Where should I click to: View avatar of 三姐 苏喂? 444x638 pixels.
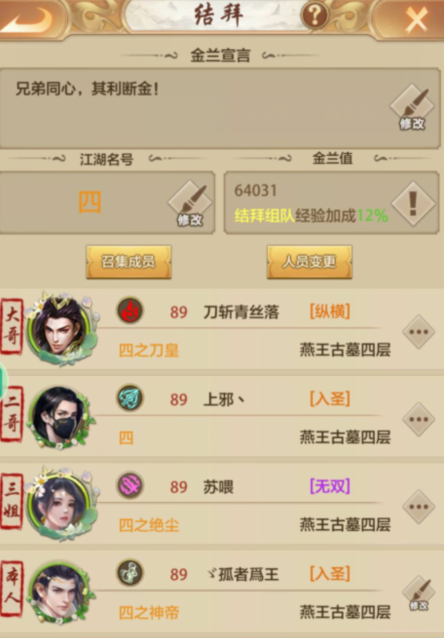(61, 504)
